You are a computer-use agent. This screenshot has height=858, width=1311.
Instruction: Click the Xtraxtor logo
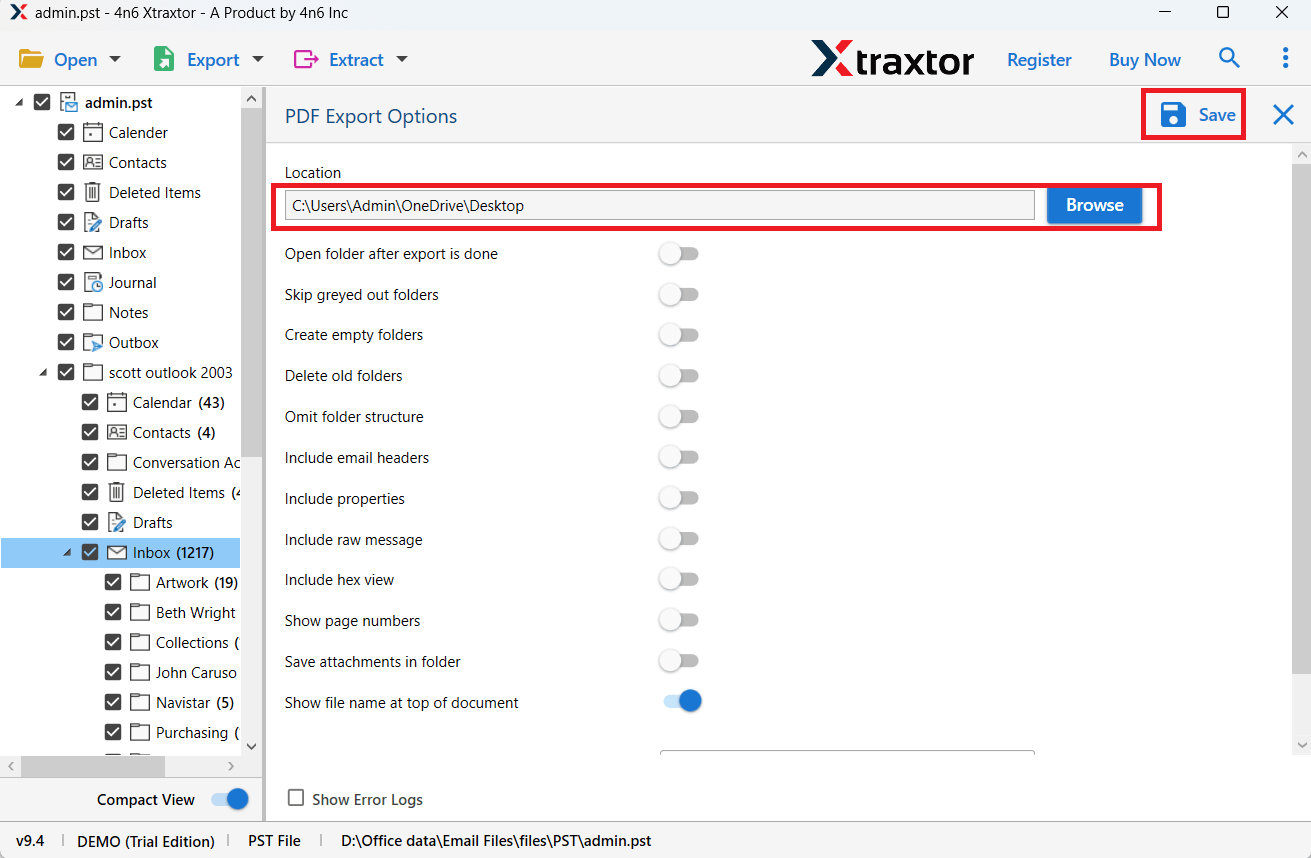coord(892,59)
